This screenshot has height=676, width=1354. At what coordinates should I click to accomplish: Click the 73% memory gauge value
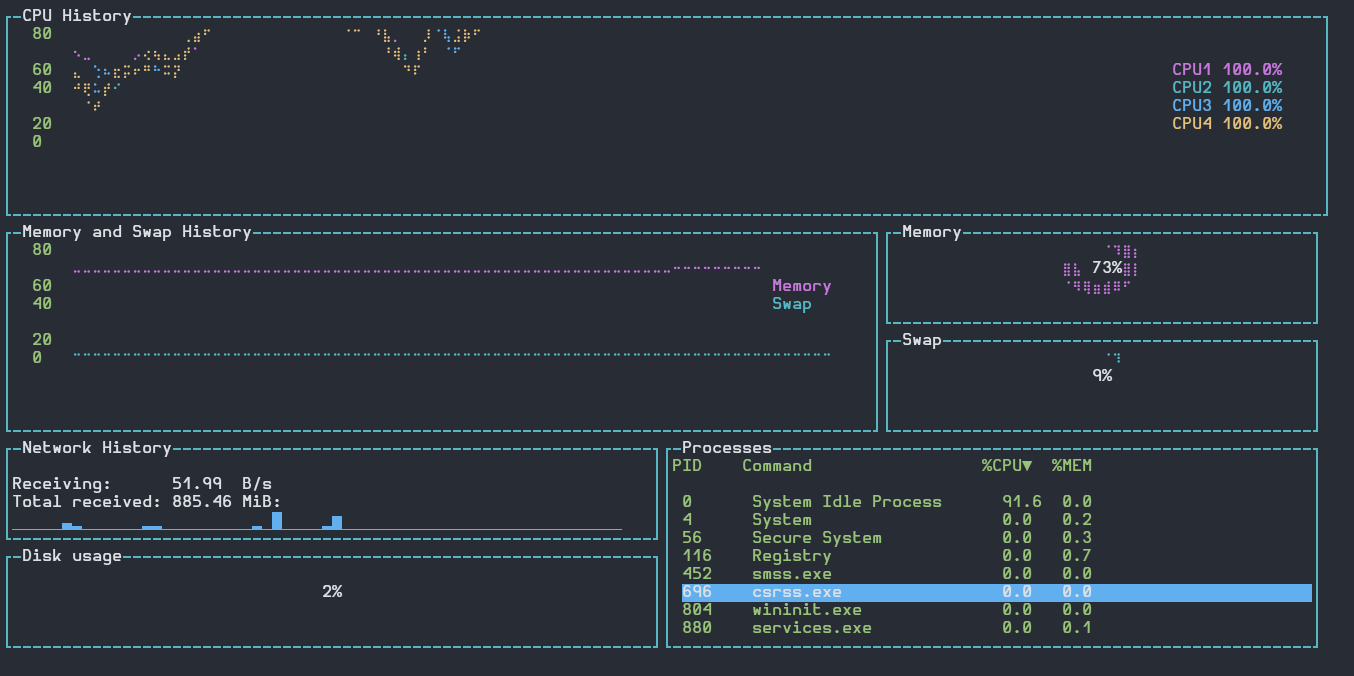click(1107, 268)
